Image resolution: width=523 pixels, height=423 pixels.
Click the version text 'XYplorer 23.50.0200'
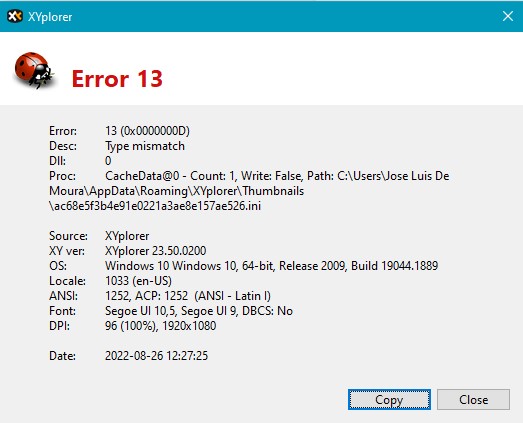(x=155, y=251)
